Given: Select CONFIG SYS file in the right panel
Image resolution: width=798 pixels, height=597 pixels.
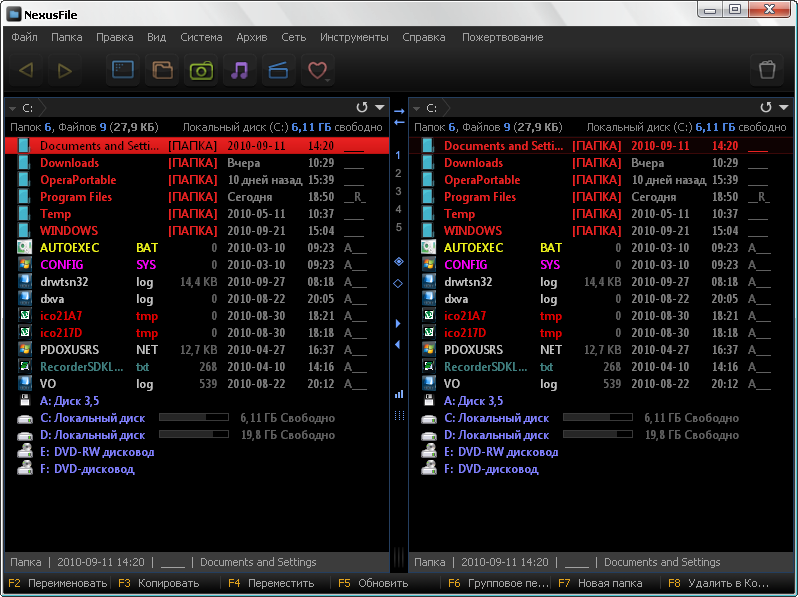Looking at the screenshot, I should tap(601, 265).
